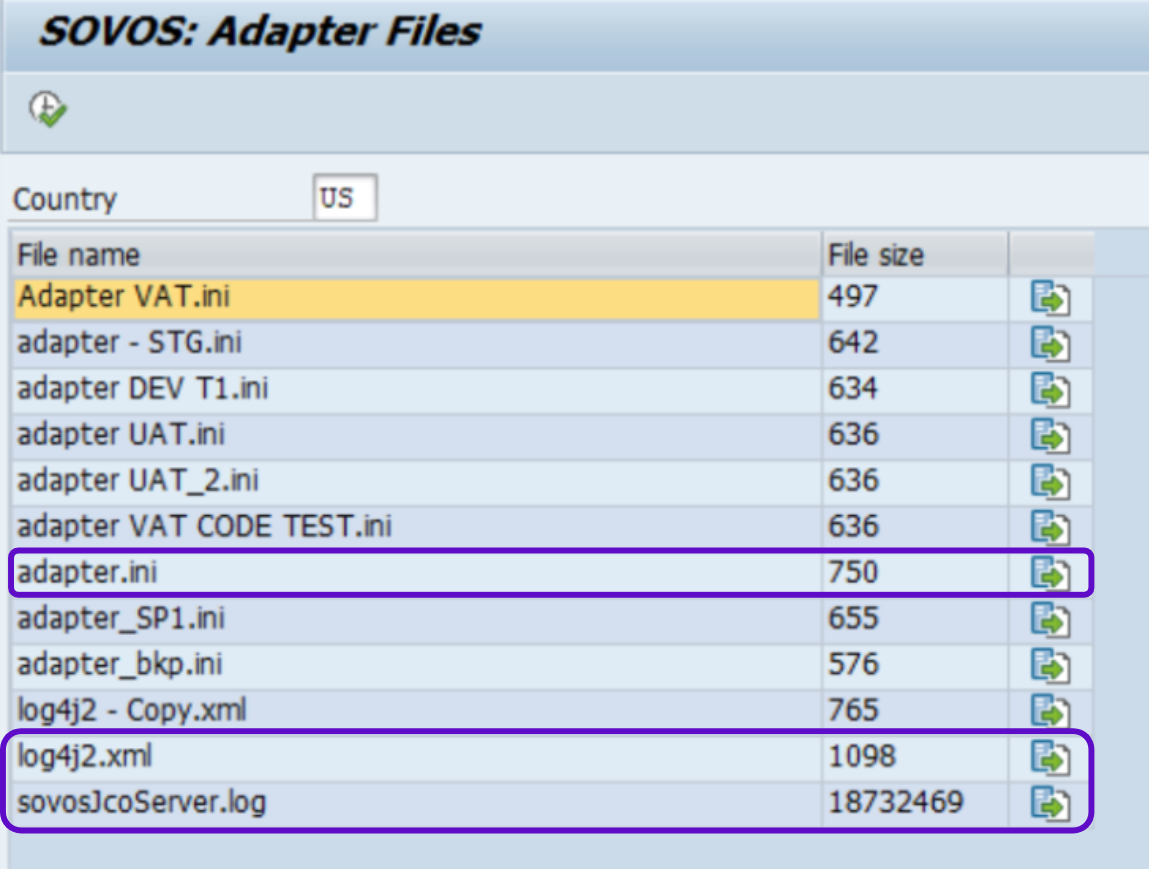Click export icon for adapter - STG.ini
1149x869 pixels.
tap(1050, 344)
